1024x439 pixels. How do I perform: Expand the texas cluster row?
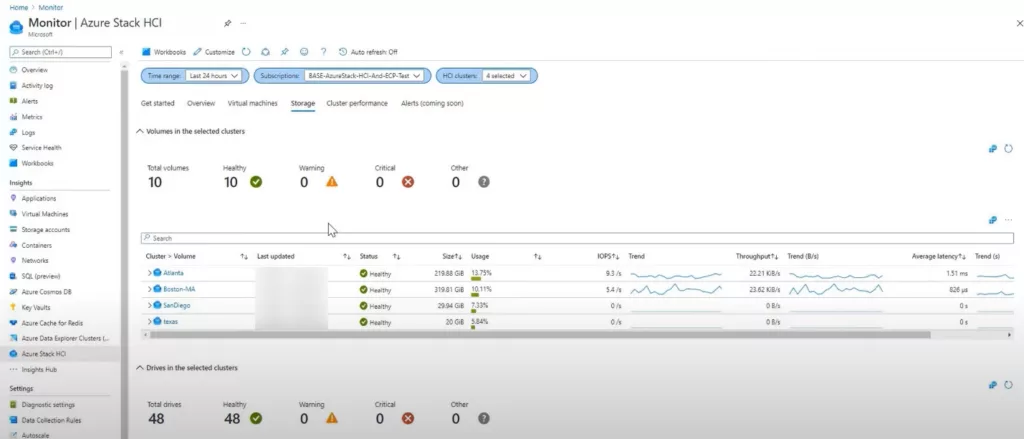click(150, 321)
